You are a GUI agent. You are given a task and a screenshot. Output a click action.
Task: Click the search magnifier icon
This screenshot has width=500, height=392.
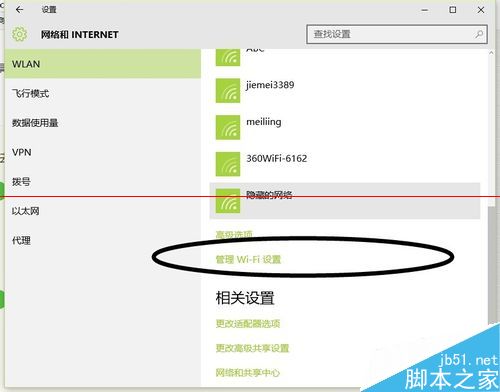point(479,34)
